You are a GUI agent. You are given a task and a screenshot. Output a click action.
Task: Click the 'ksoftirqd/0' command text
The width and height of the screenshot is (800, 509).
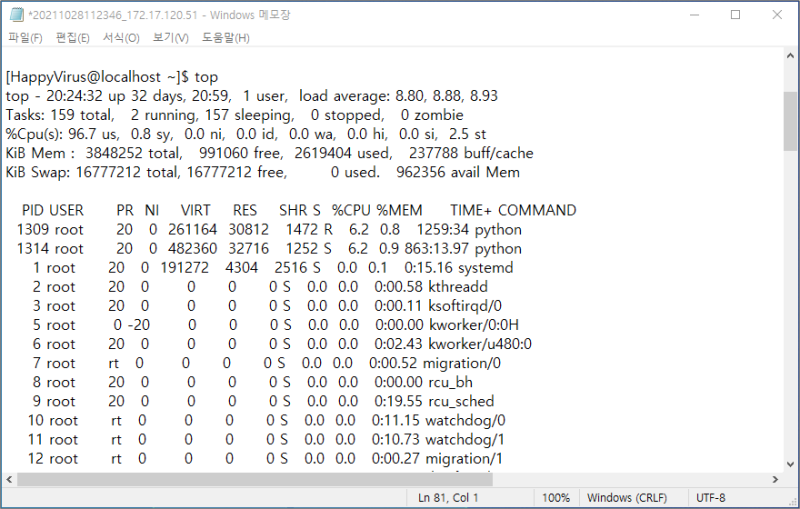tap(465, 306)
